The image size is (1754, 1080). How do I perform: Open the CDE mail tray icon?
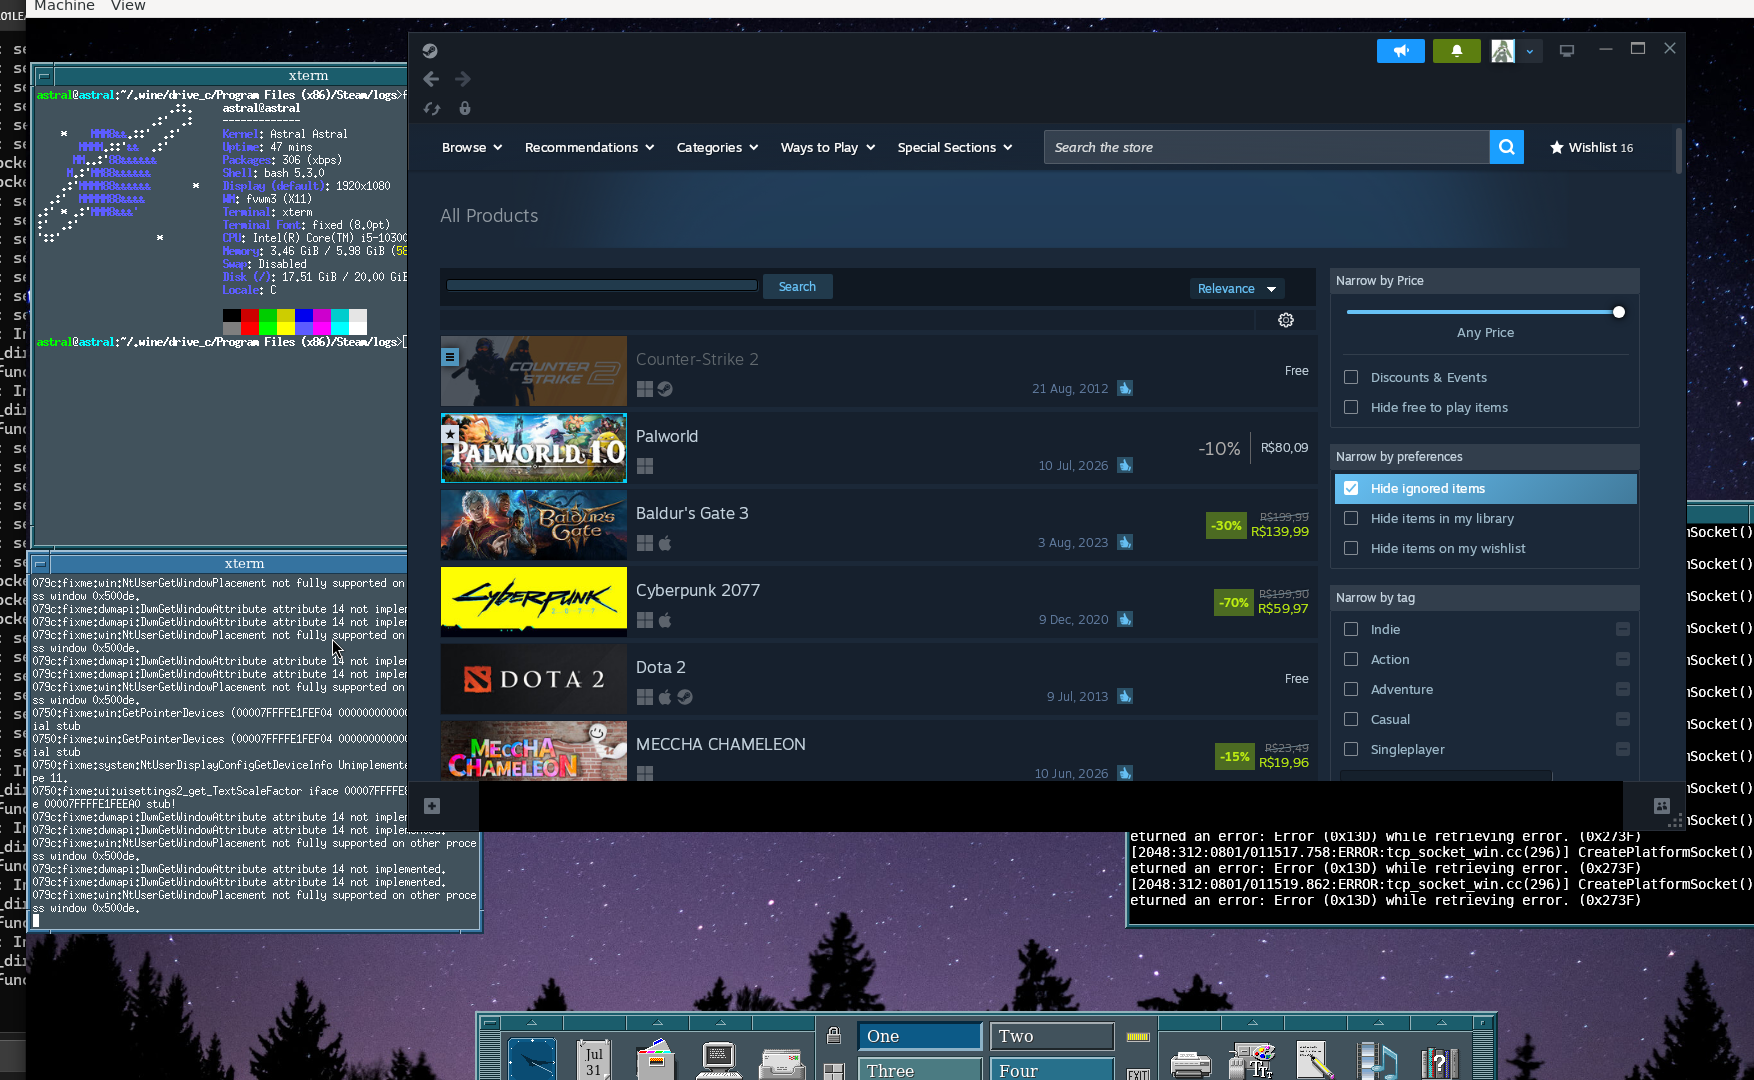(782, 1063)
